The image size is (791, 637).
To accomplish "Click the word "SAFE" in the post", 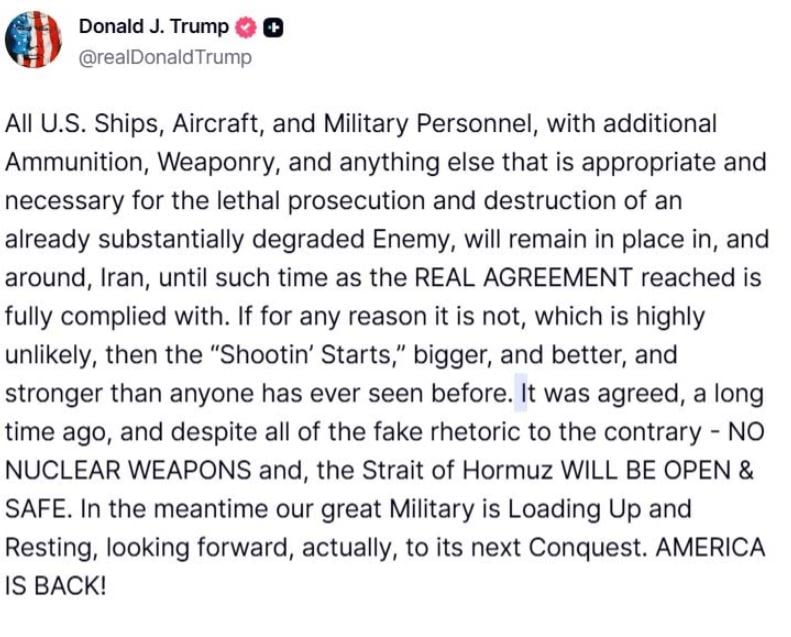I will click(x=35, y=509).
